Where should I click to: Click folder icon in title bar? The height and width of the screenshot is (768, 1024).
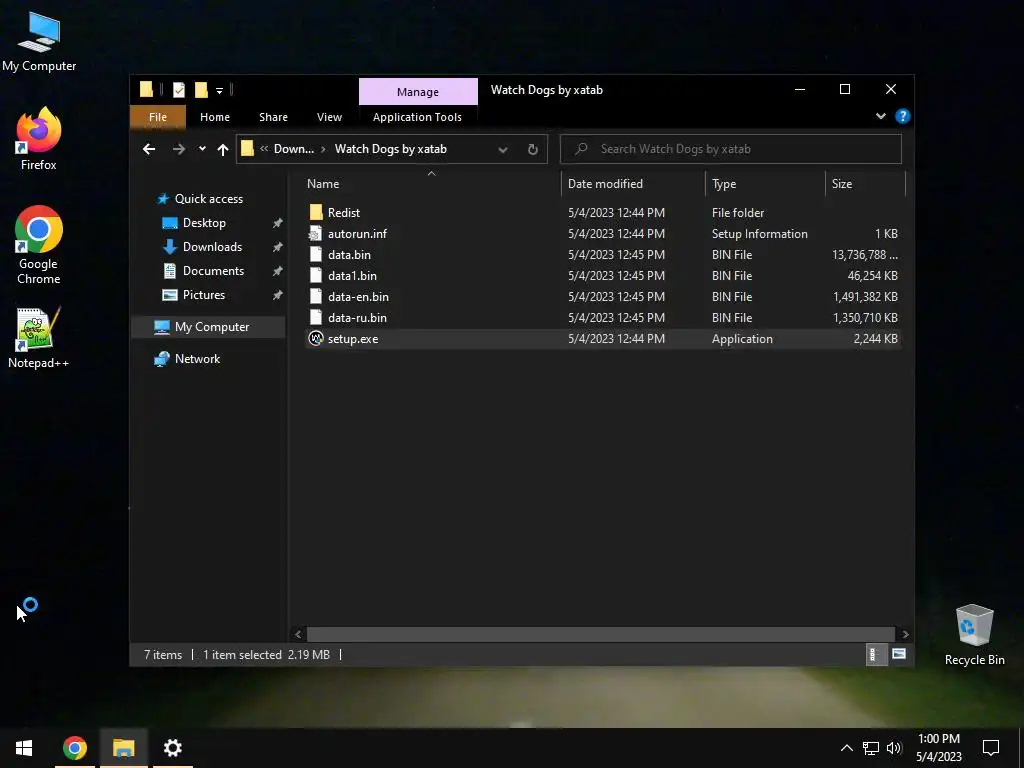tap(146, 89)
